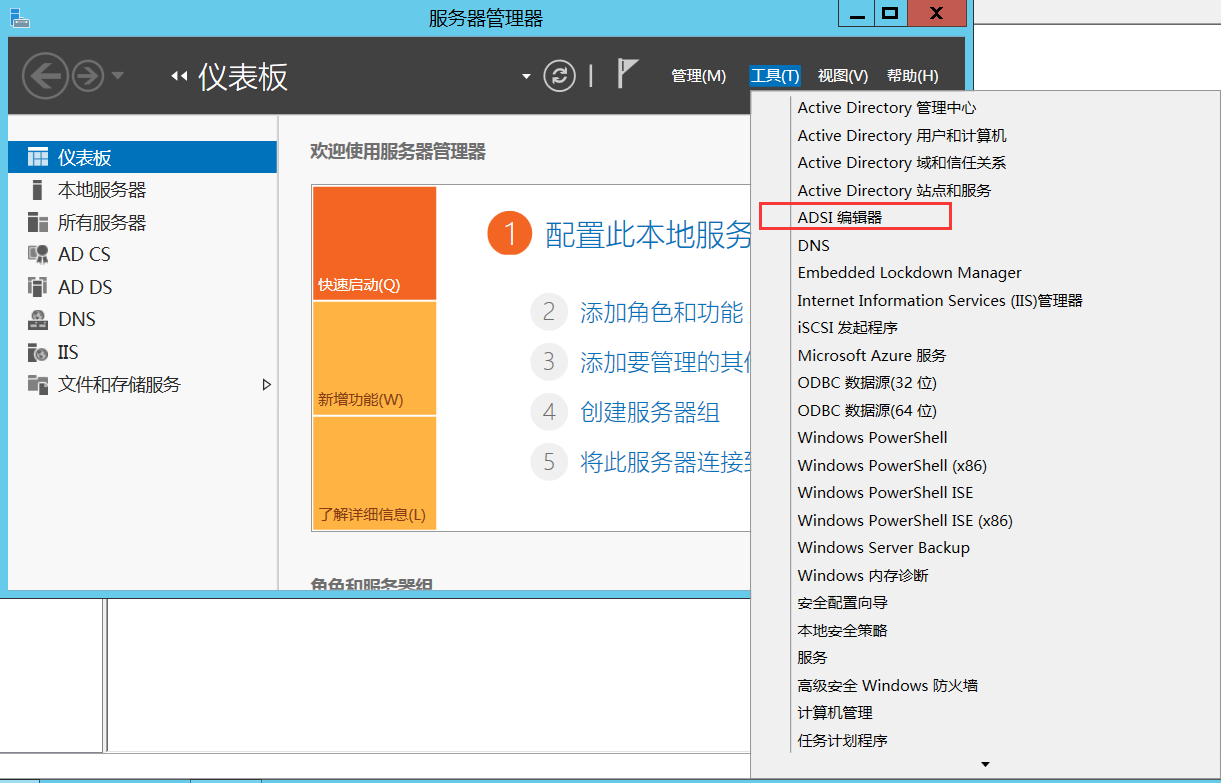The image size is (1221, 783).
Task: Open the dropdown arrow beside refresh
Action: tap(527, 77)
